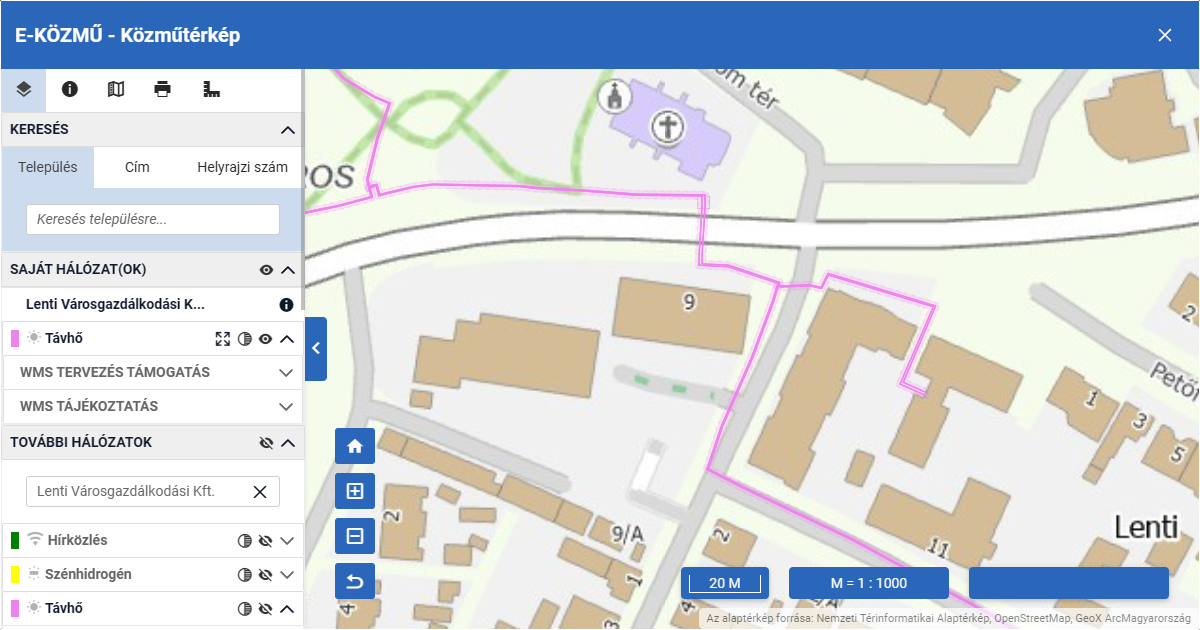Show the bottom Távhő layer
1200x630 pixels.
tap(266, 608)
